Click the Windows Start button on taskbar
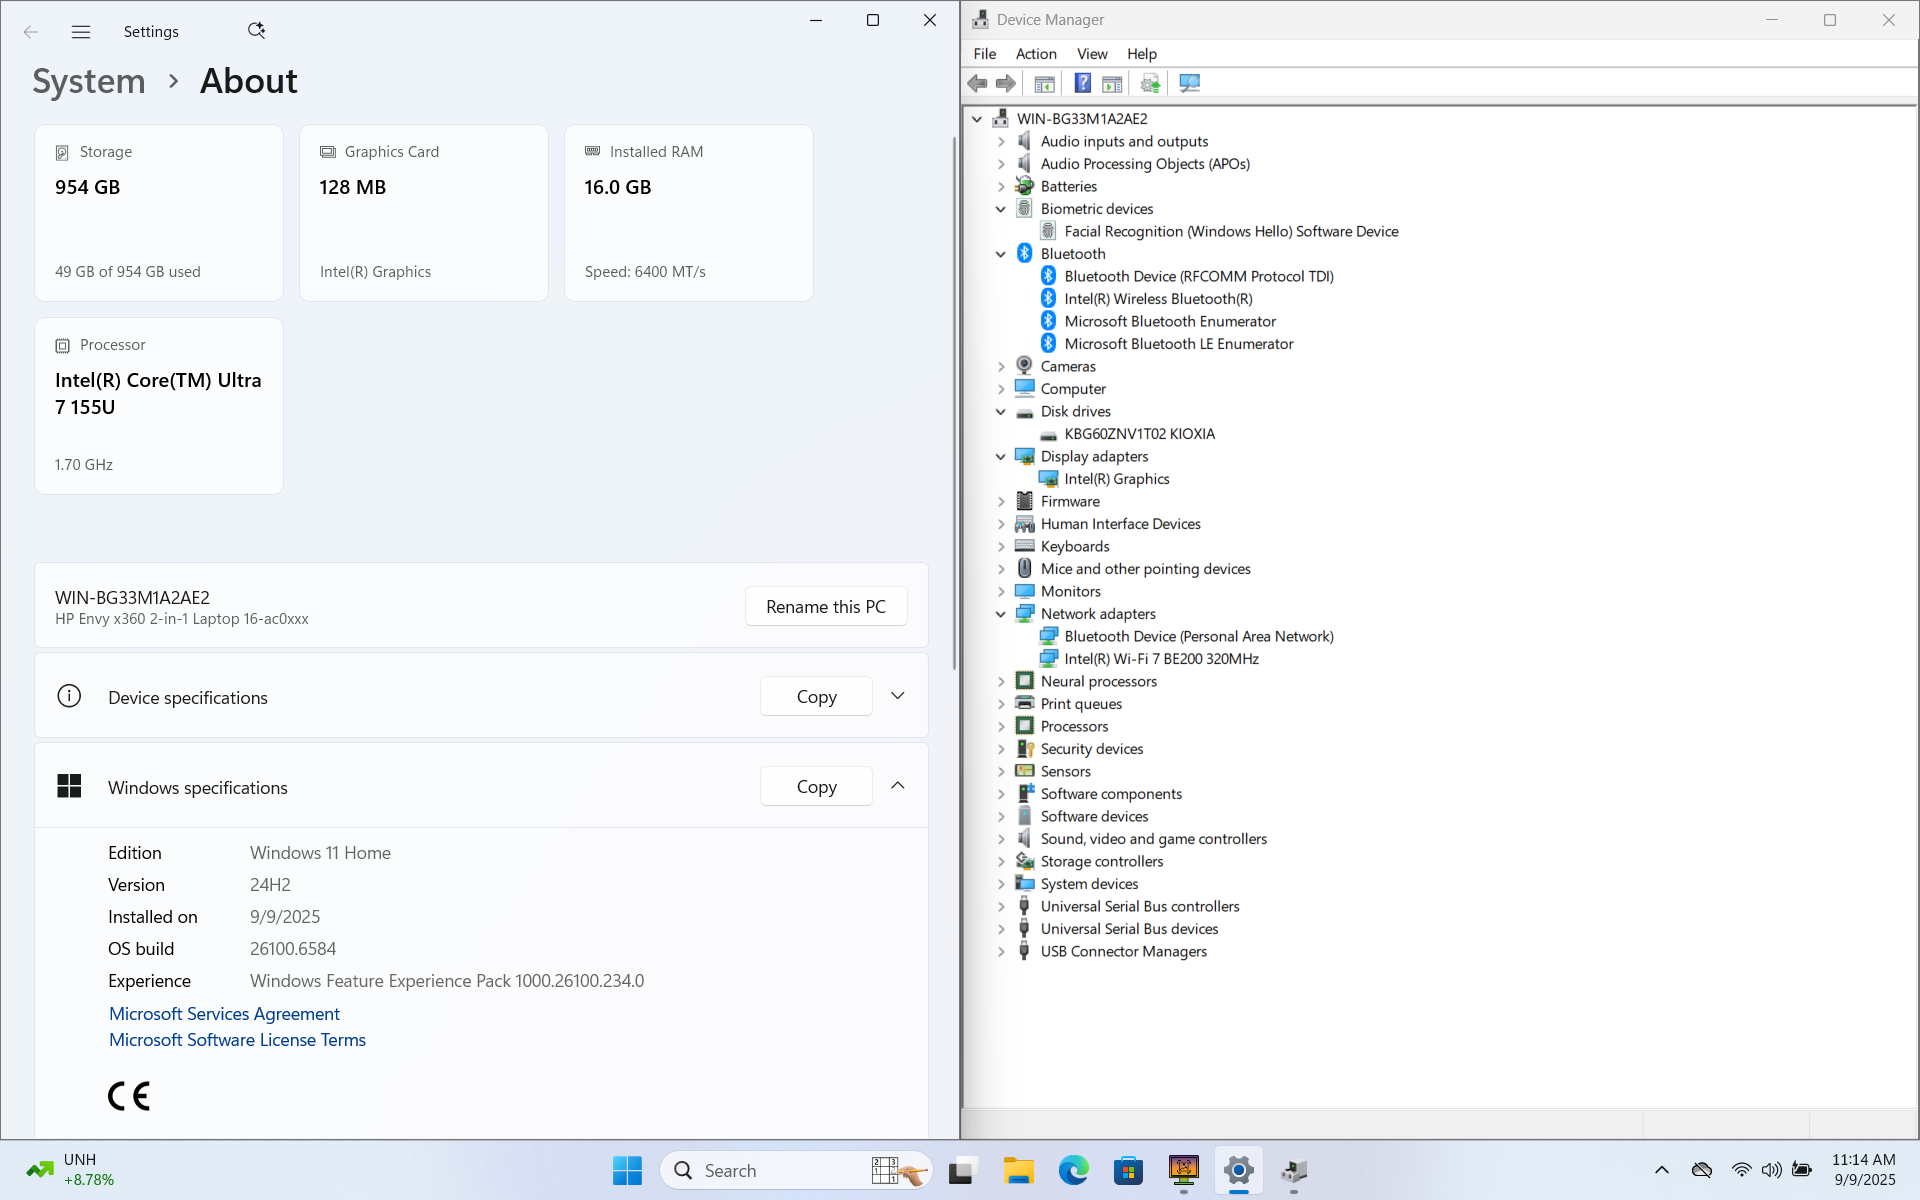This screenshot has width=1920, height=1200. [x=627, y=1170]
